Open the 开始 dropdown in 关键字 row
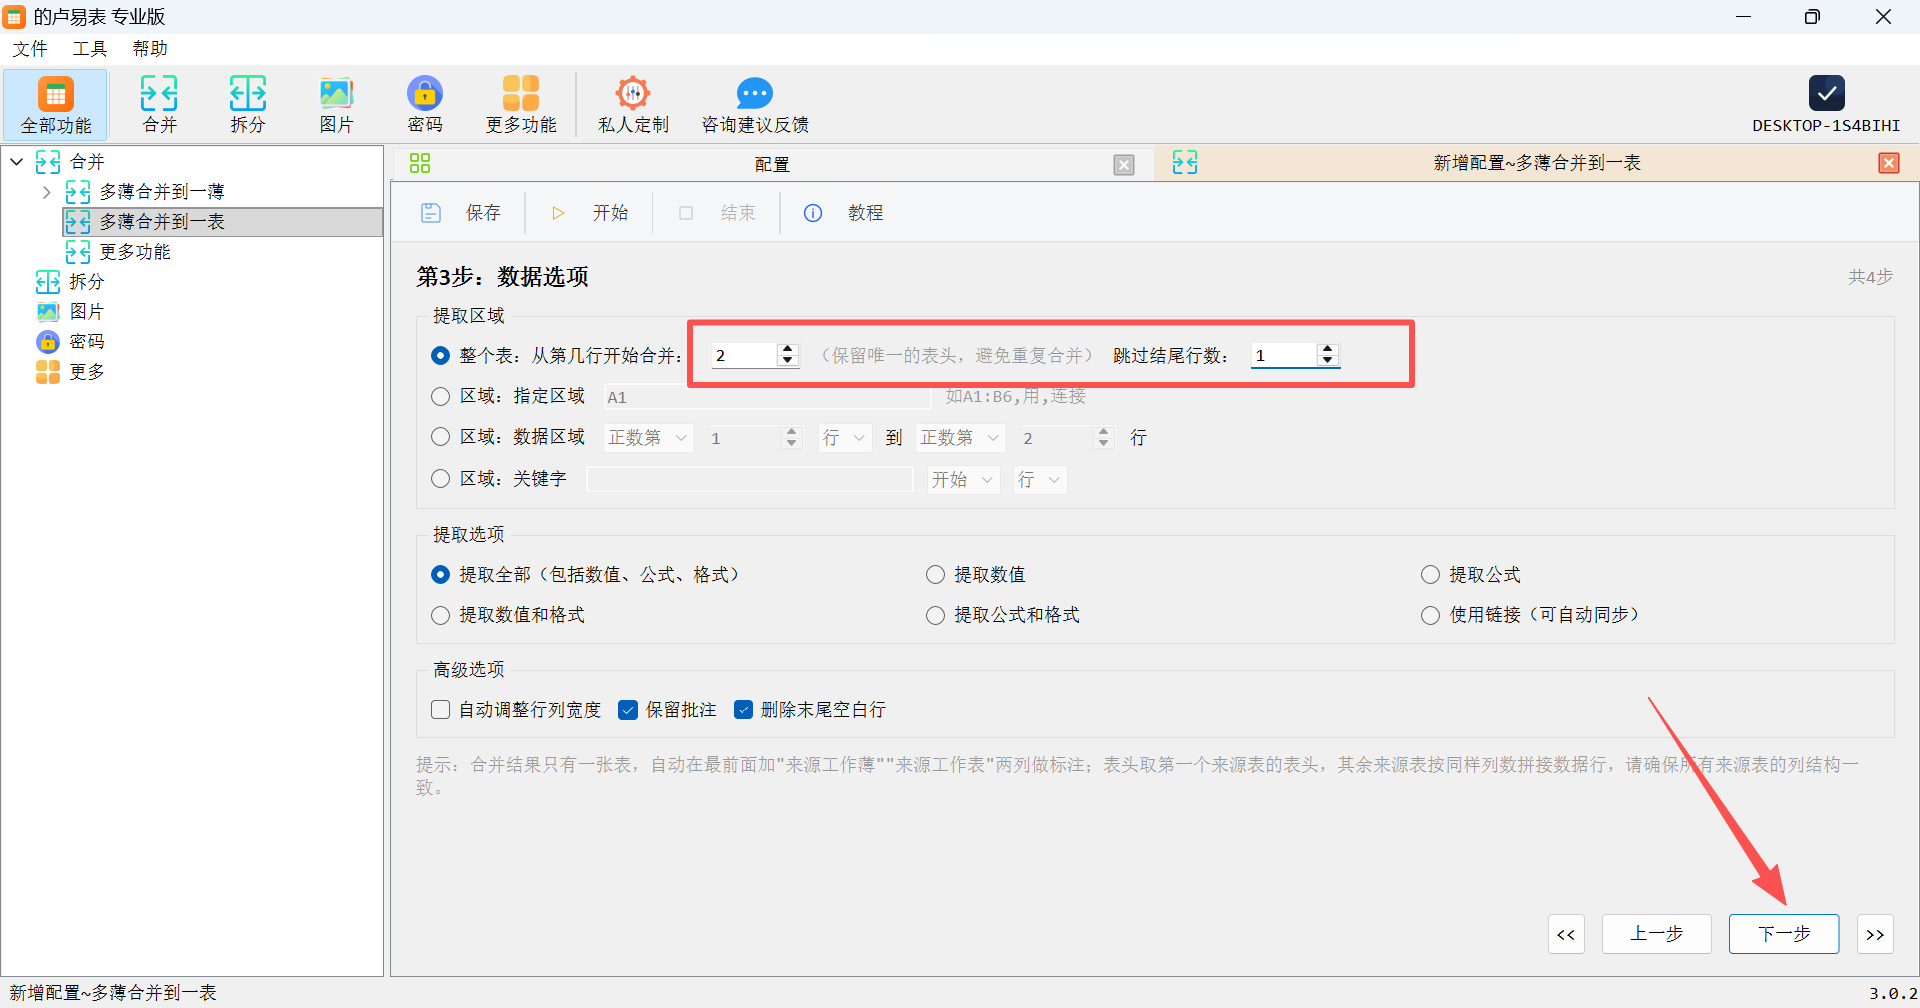Viewport: 1920px width, 1008px height. point(962,480)
